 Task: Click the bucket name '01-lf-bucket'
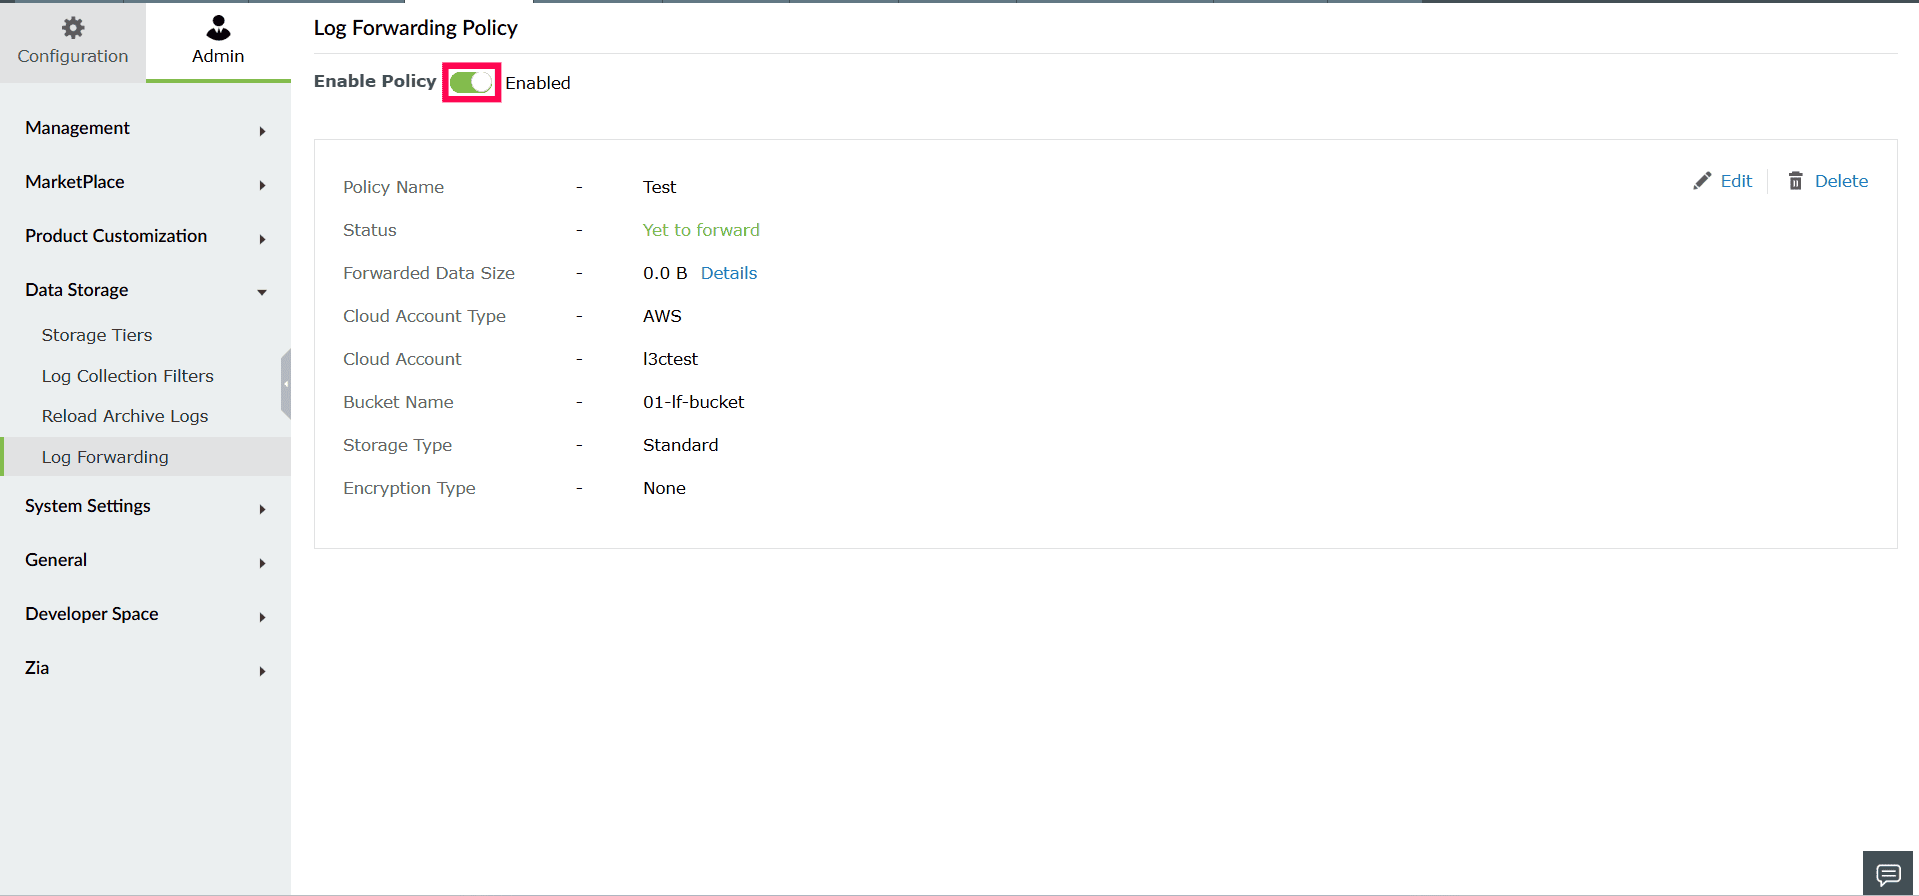tap(693, 402)
